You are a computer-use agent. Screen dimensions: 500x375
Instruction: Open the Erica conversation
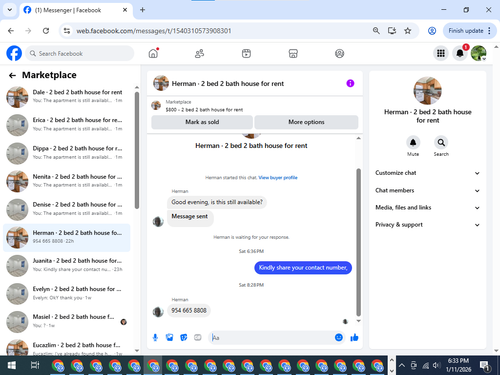(x=67, y=125)
